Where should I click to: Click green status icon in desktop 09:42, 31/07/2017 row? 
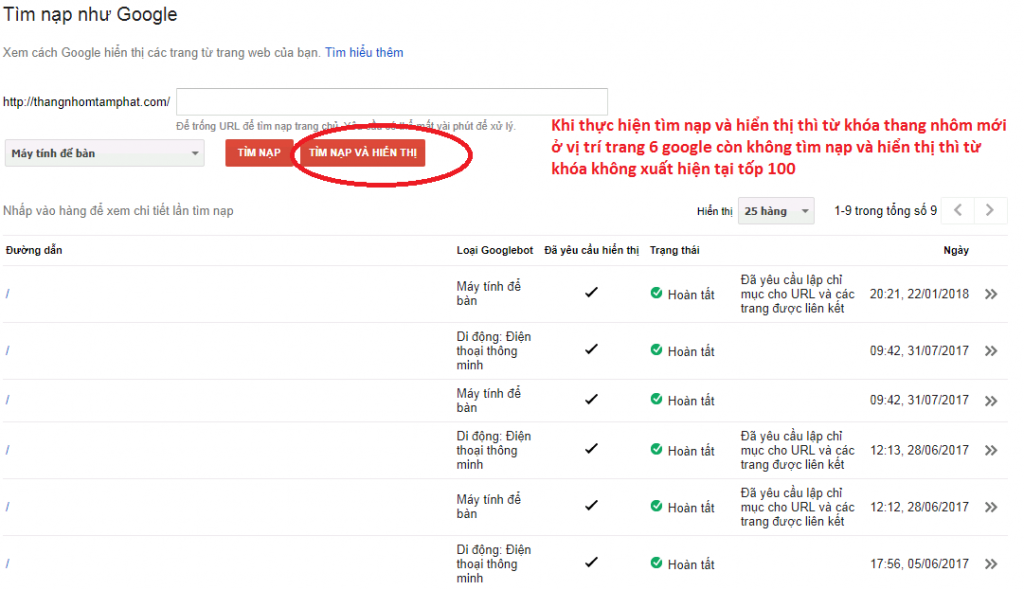click(656, 399)
